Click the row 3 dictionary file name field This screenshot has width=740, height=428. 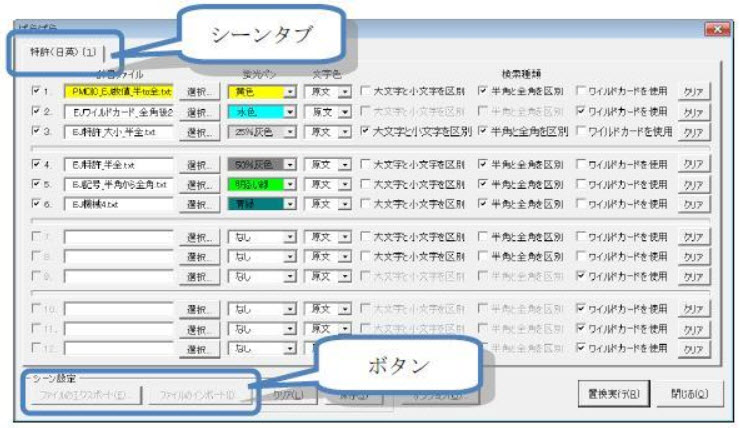coord(118,131)
